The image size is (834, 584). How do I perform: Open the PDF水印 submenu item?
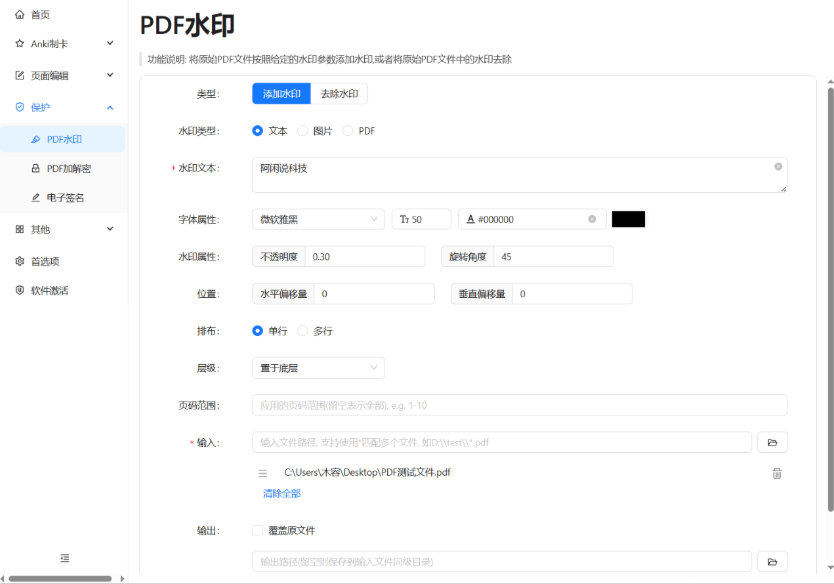(x=63, y=139)
